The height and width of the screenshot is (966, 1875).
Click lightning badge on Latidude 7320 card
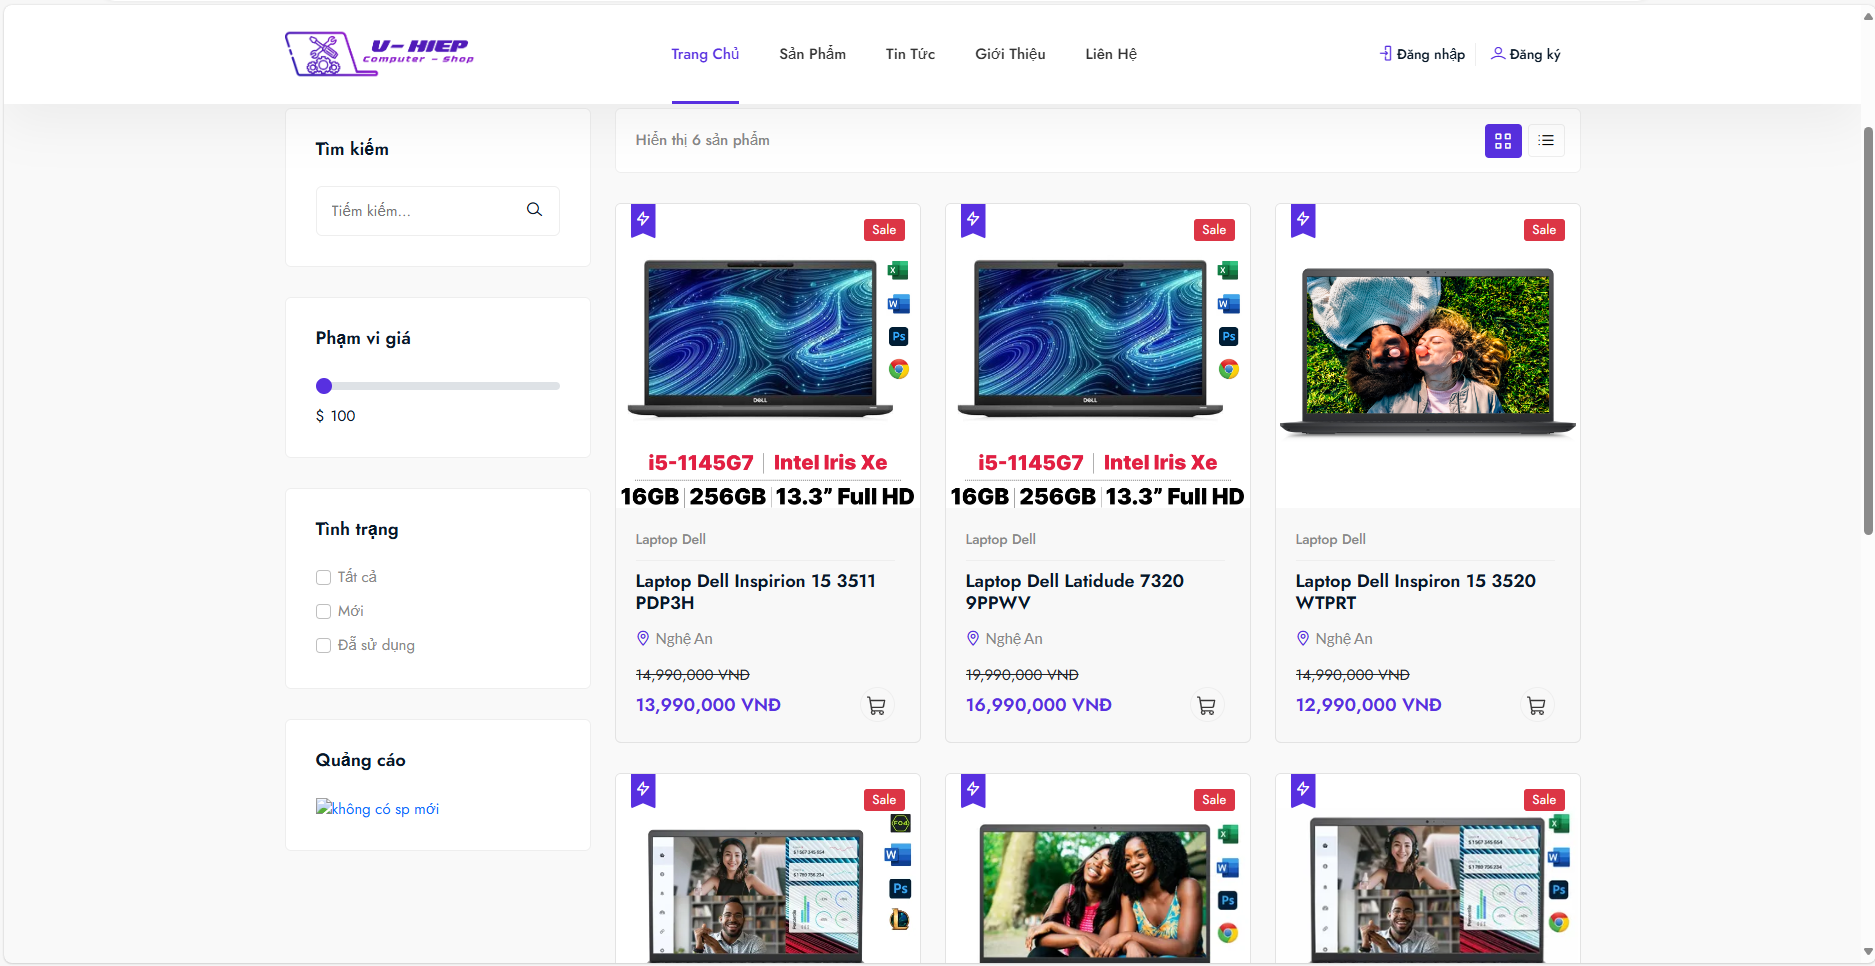point(973,220)
